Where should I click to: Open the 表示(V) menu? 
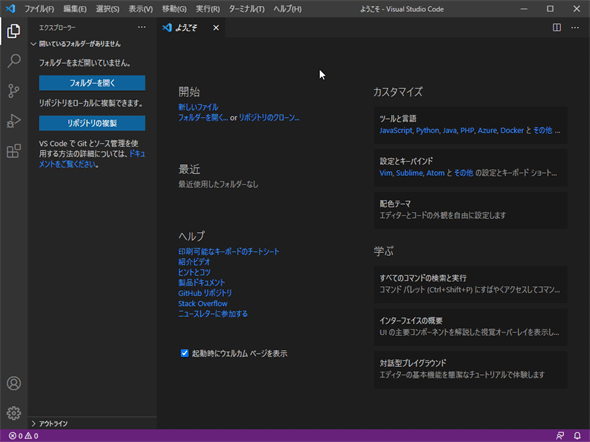[140, 9]
